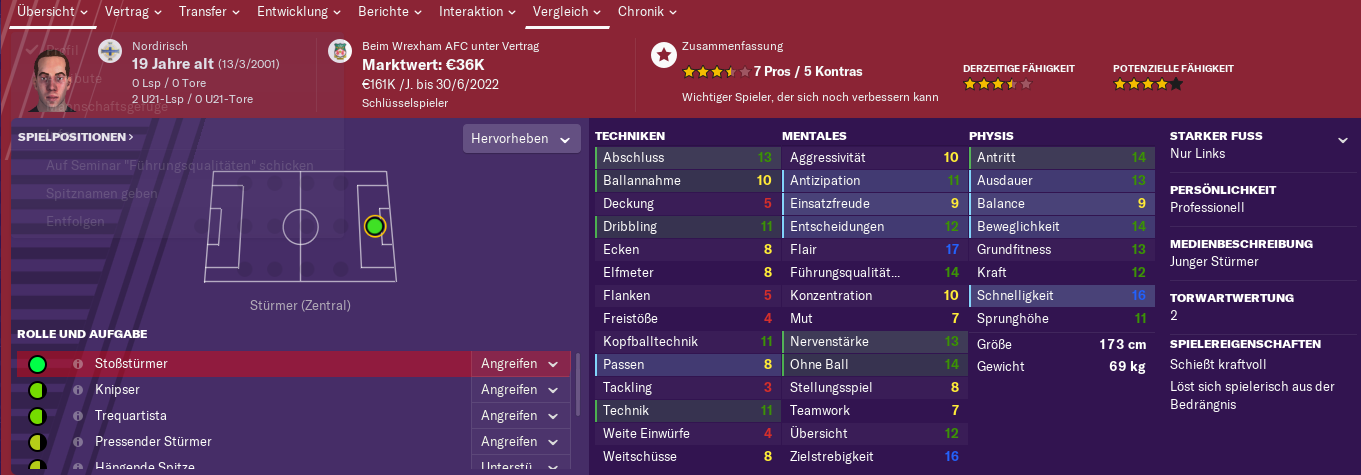Viewport: 1361px width, 475px height.
Task: Click the Northern Ireland flag icon
Action: click(109, 52)
